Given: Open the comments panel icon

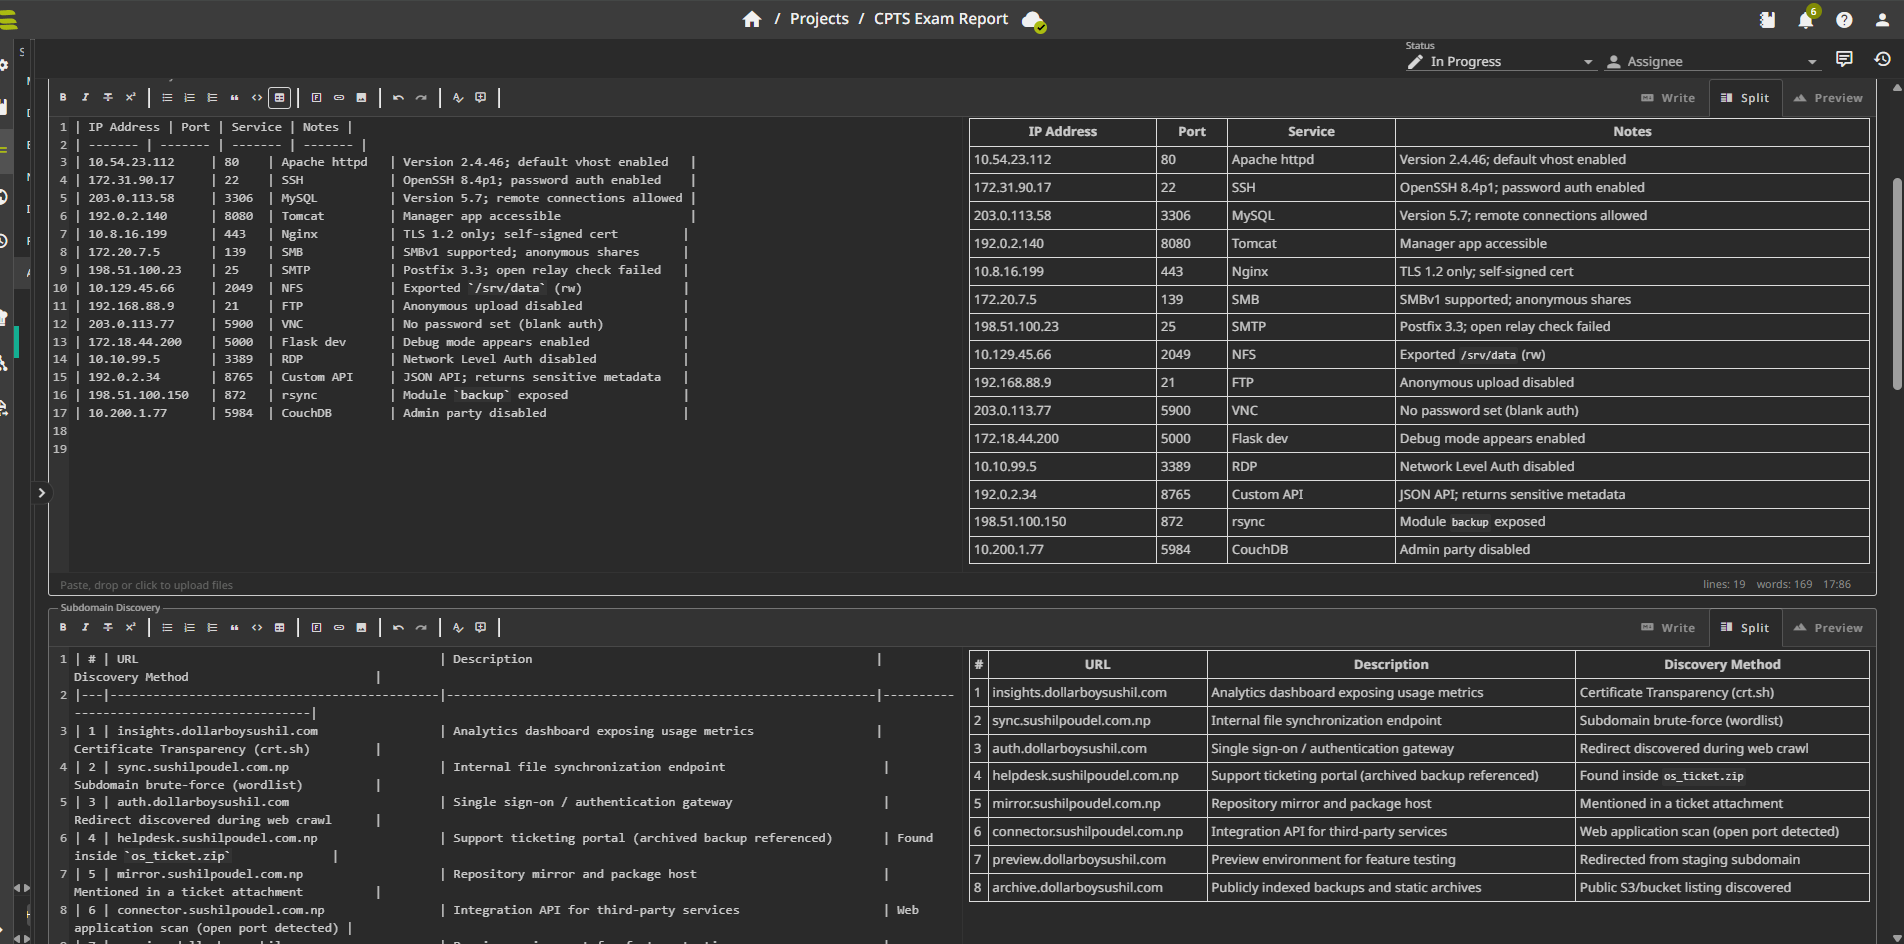Looking at the screenshot, I should [x=1844, y=60].
